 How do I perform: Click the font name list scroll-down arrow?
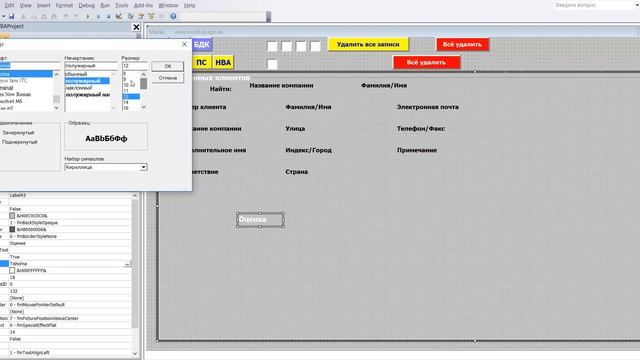point(56,108)
